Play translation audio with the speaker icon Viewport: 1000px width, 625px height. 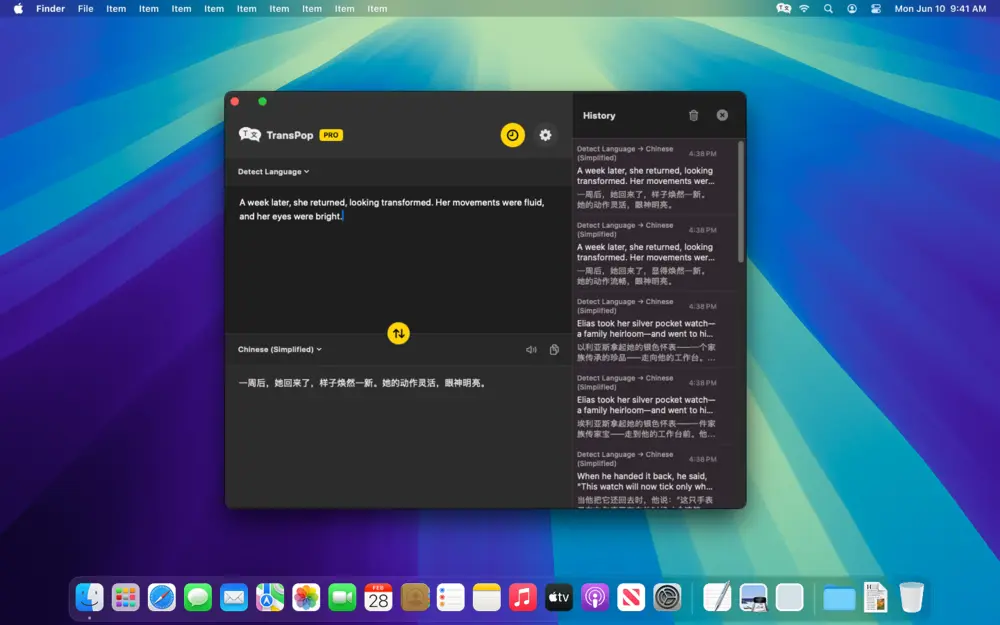pyautogui.click(x=531, y=348)
